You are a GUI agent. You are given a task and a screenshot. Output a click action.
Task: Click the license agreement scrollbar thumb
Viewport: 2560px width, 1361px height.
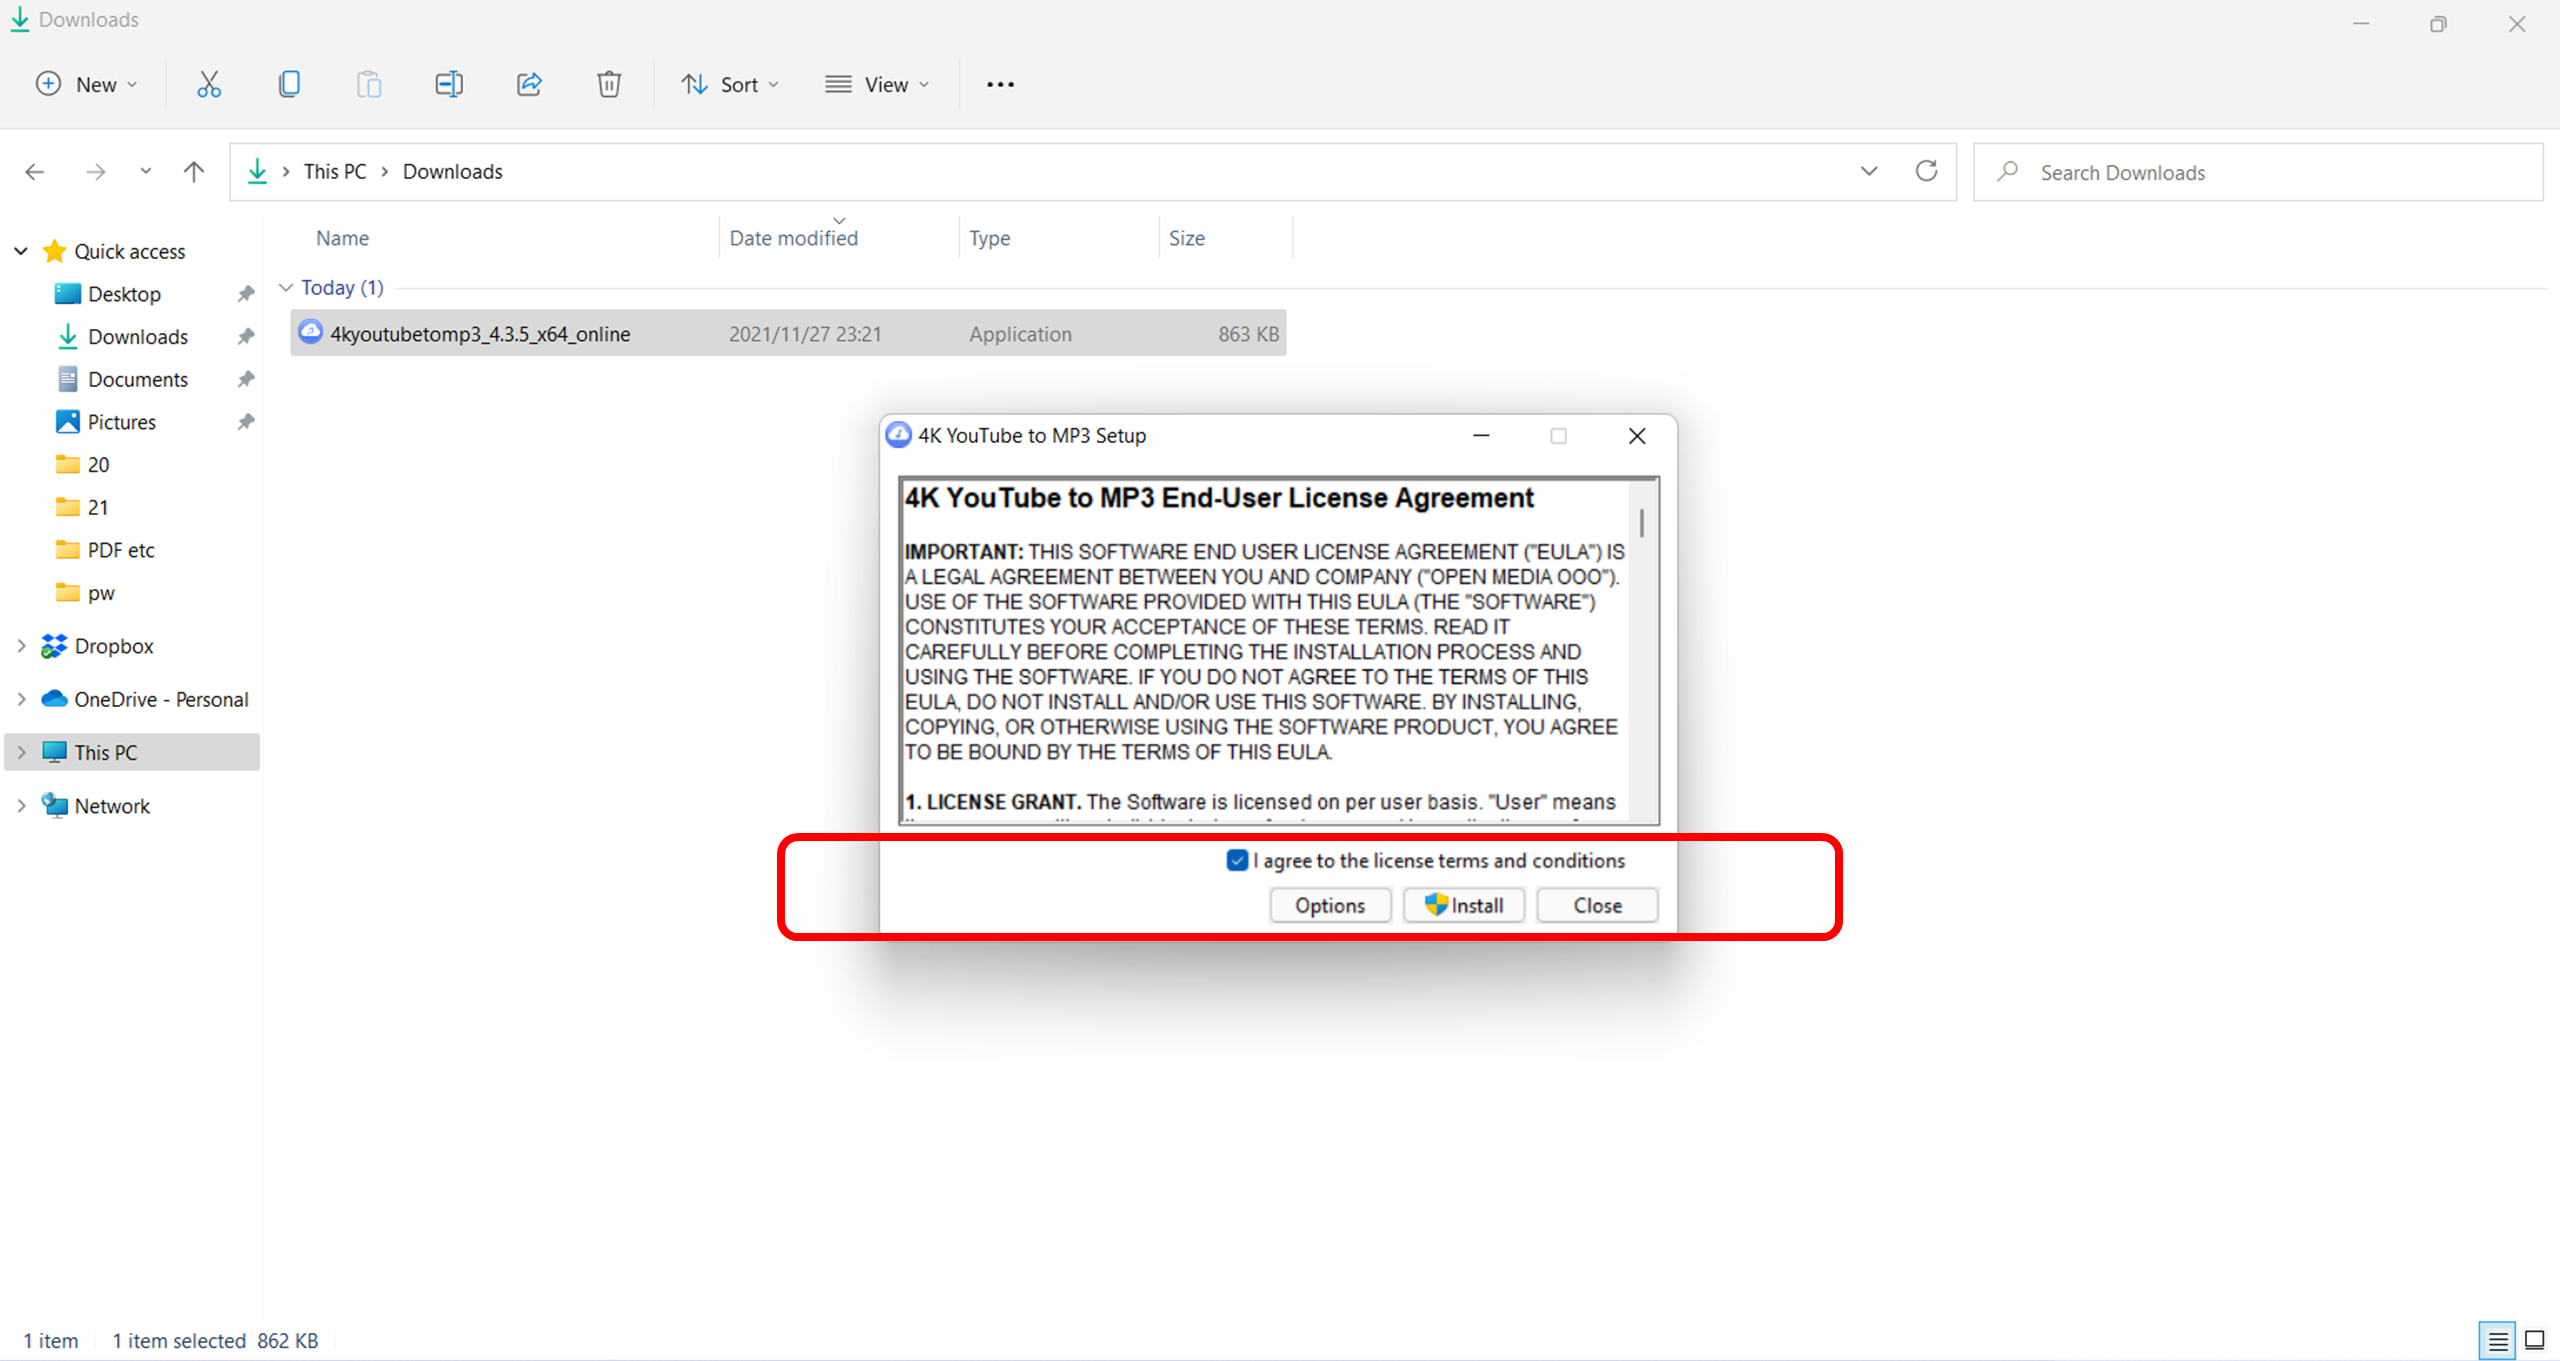(1642, 522)
